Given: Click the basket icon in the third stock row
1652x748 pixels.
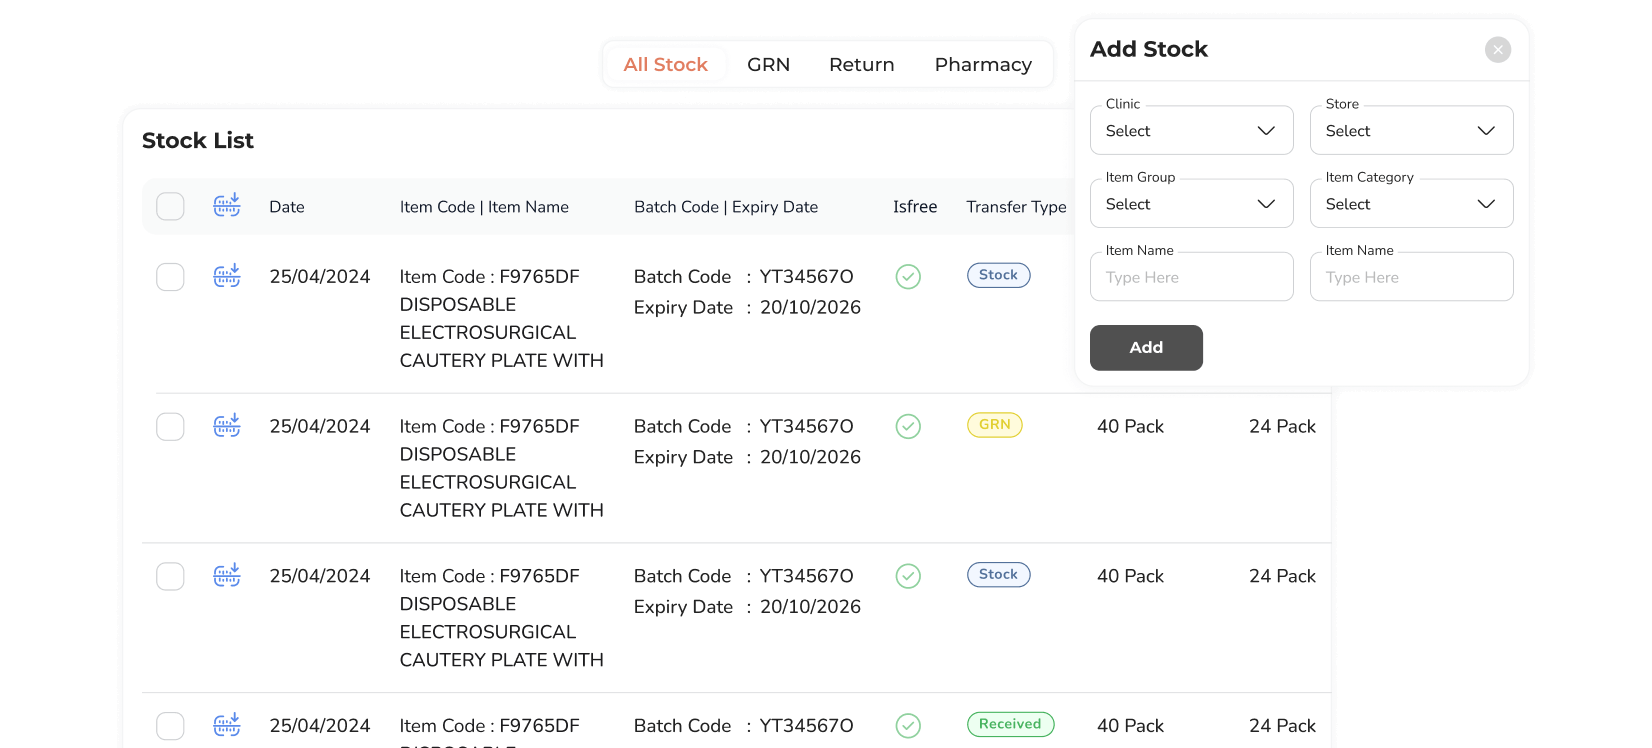Looking at the screenshot, I should pyautogui.click(x=227, y=576).
